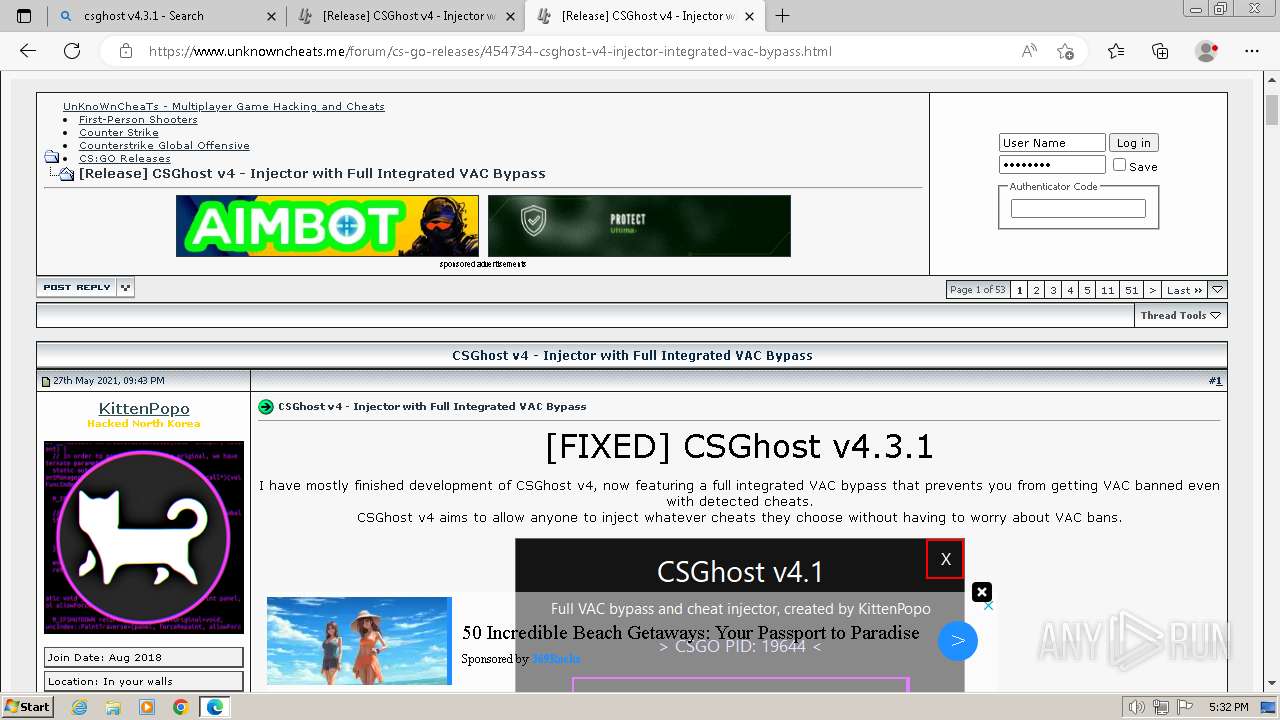Click the Authenticator Code field

[x=1078, y=208]
